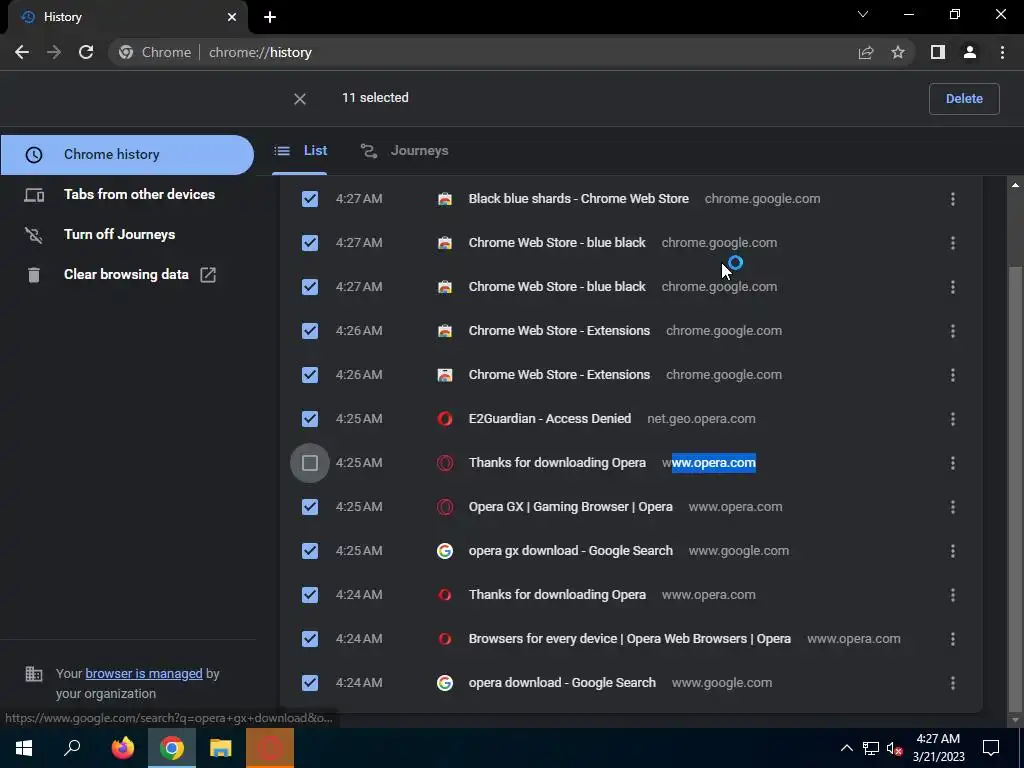Viewport: 1024px width, 768px height.
Task: Show hidden system tray icons
Action: (x=846, y=748)
